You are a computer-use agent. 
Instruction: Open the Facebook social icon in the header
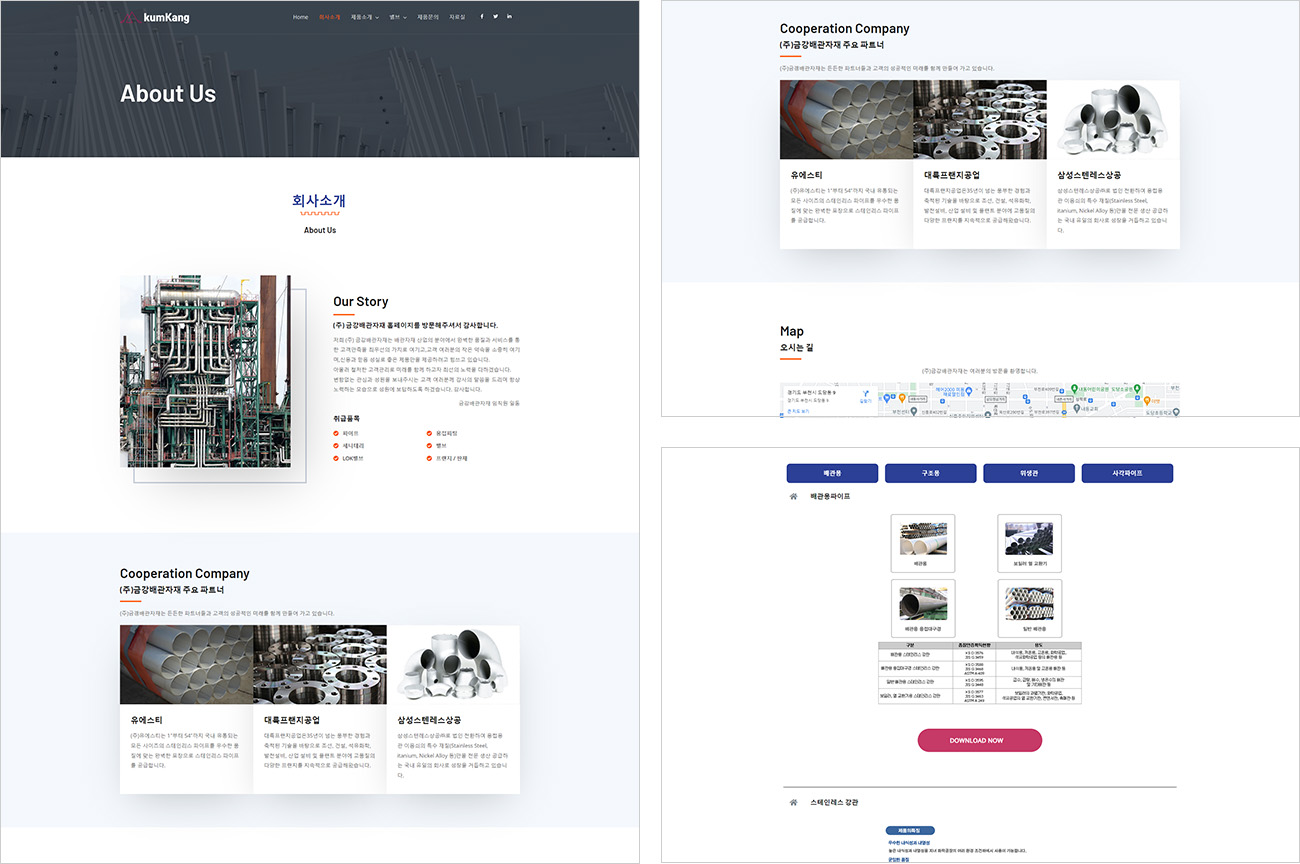[x=481, y=17]
